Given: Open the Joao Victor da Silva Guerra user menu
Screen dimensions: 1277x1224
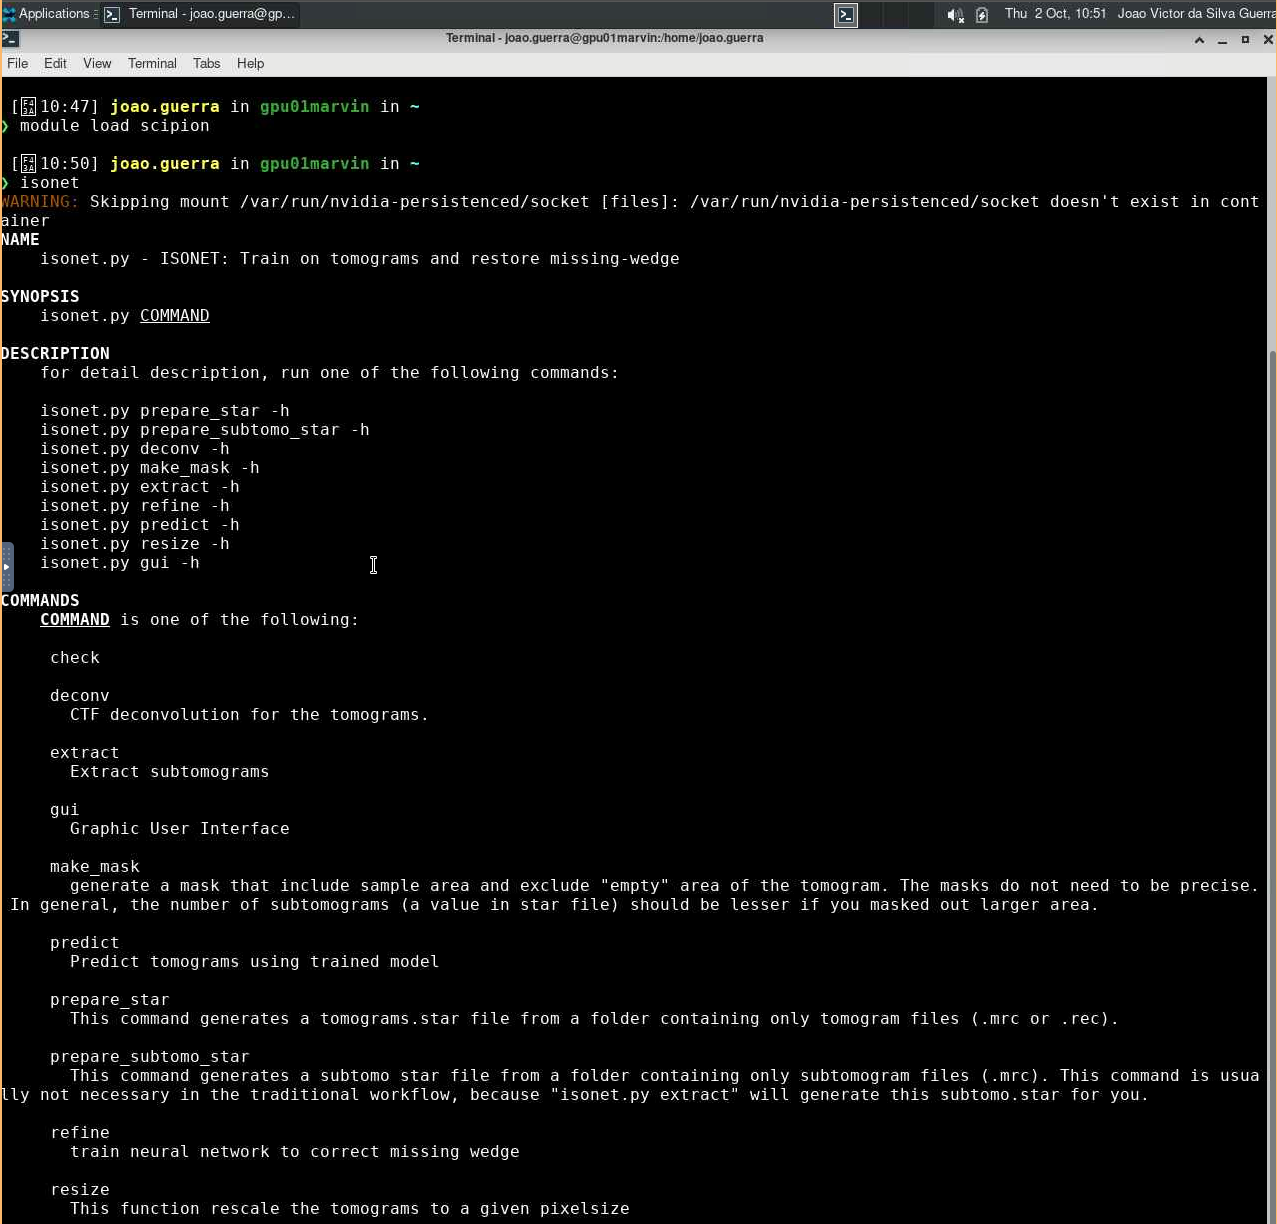Looking at the screenshot, I should coord(1196,14).
